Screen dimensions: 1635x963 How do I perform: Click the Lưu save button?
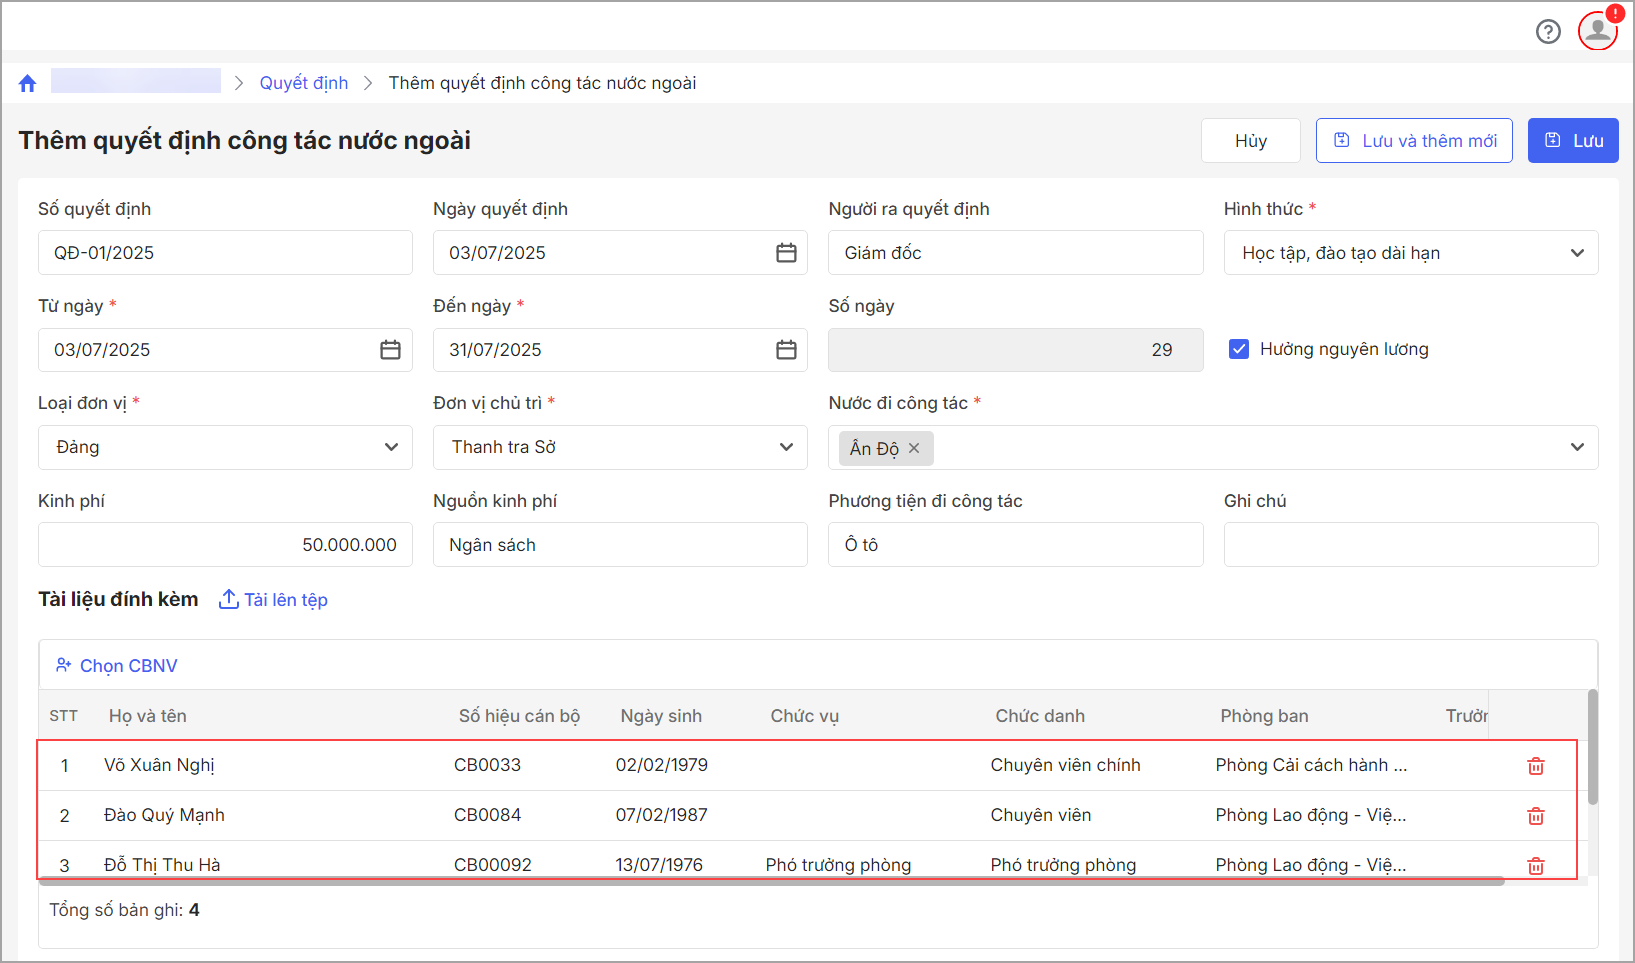[x=1572, y=141]
